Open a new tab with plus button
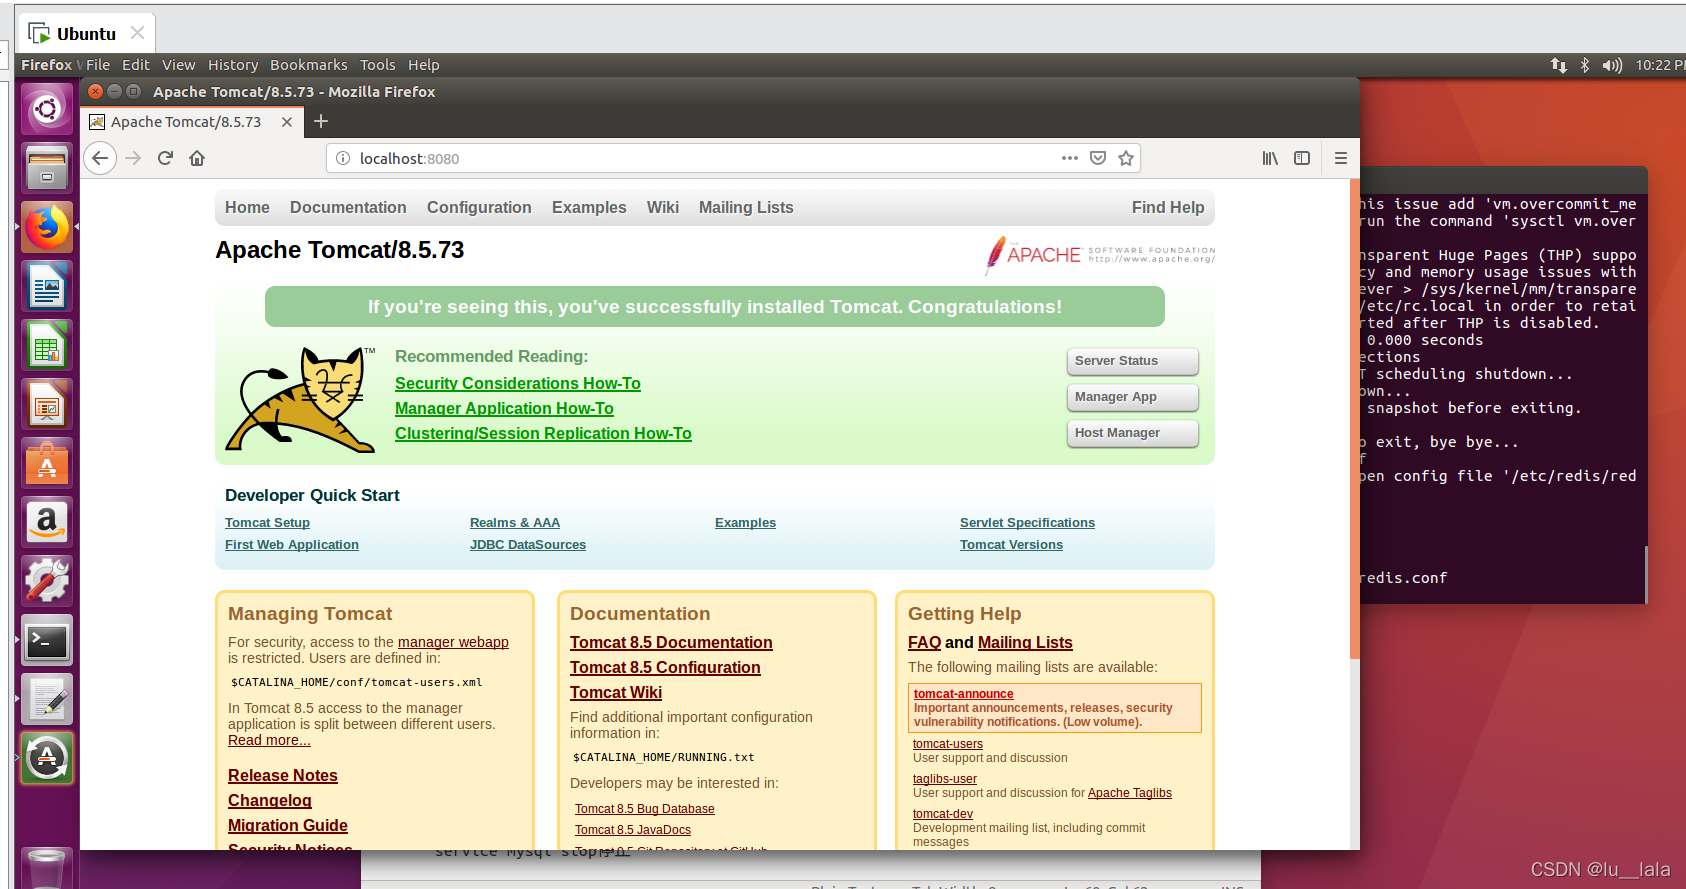 coord(321,121)
